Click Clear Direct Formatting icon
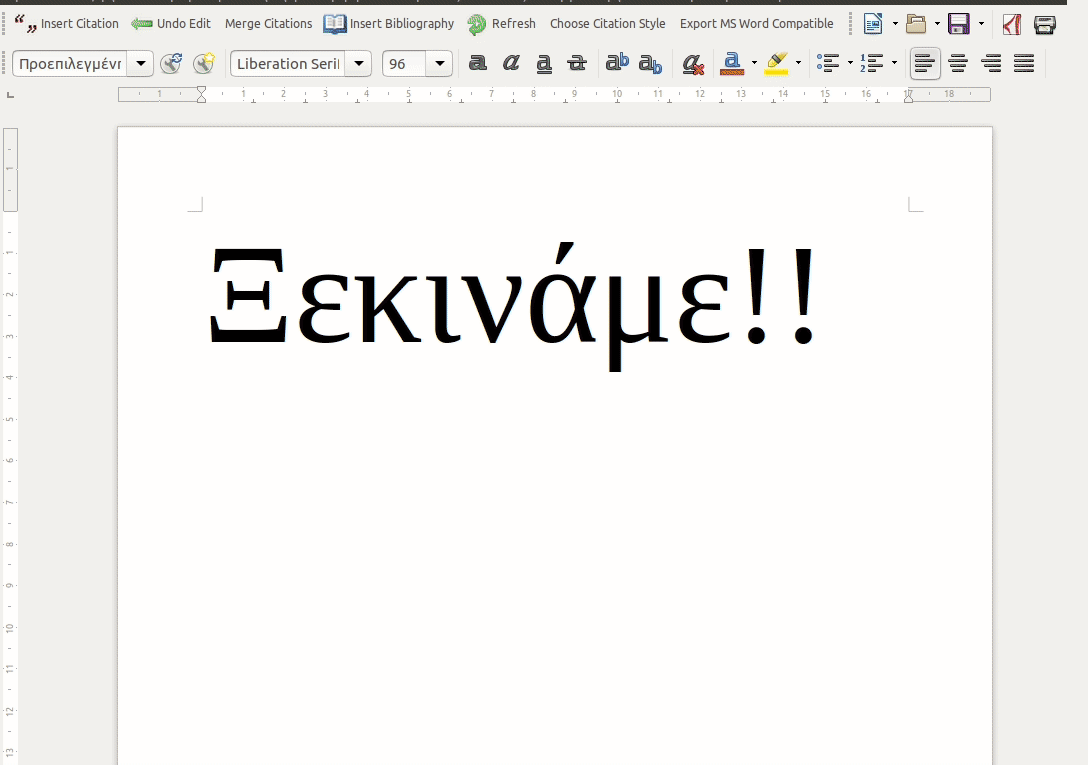 [692, 65]
